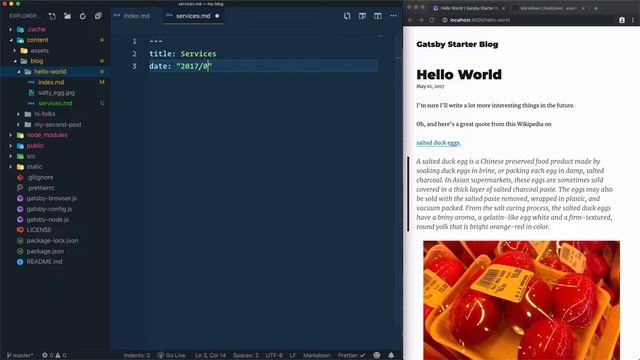The image size is (640, 360).
Task: Open the .gitignore file
Action: click(x=40, y=178)
